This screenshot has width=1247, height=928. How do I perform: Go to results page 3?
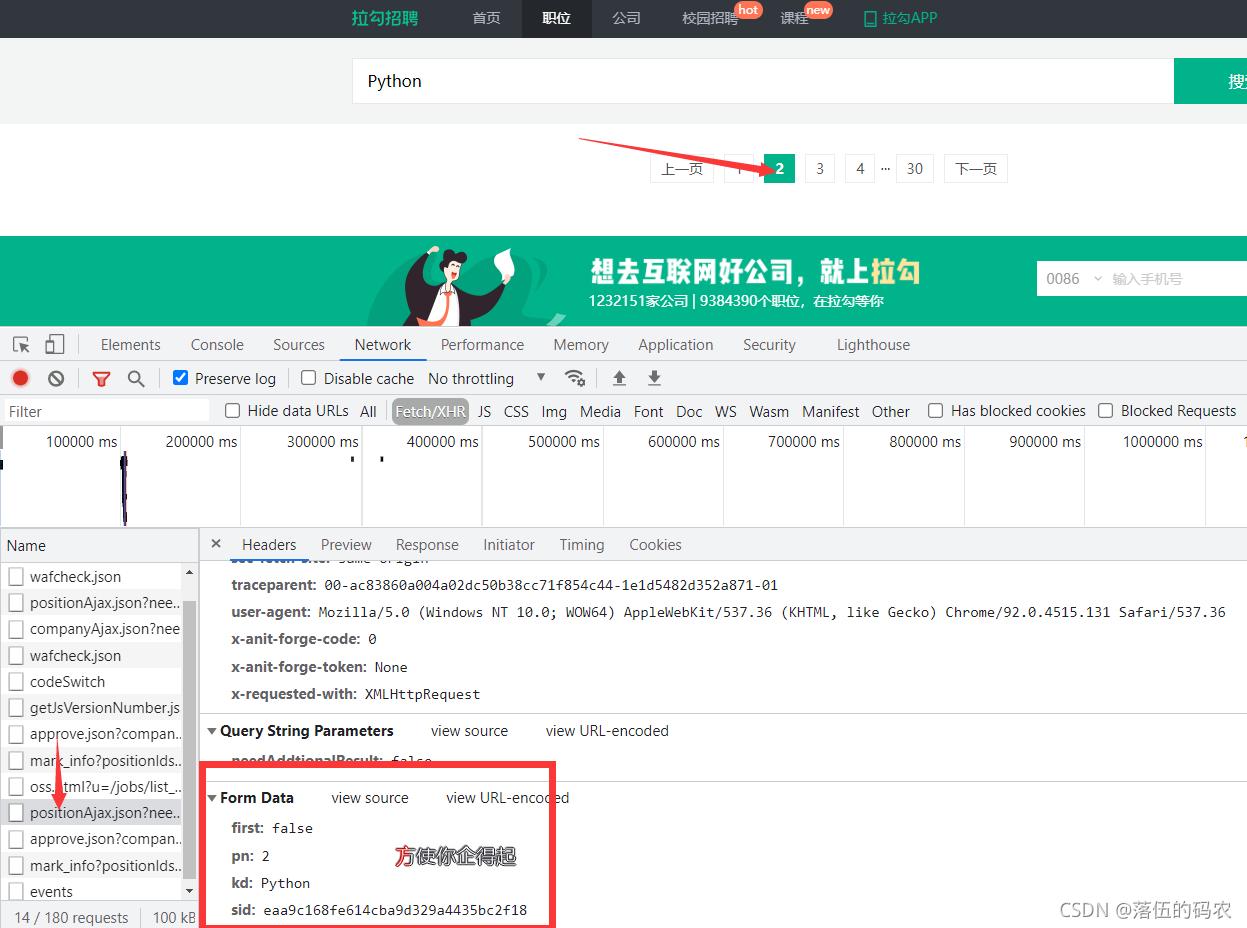click(x=819, y=168)
